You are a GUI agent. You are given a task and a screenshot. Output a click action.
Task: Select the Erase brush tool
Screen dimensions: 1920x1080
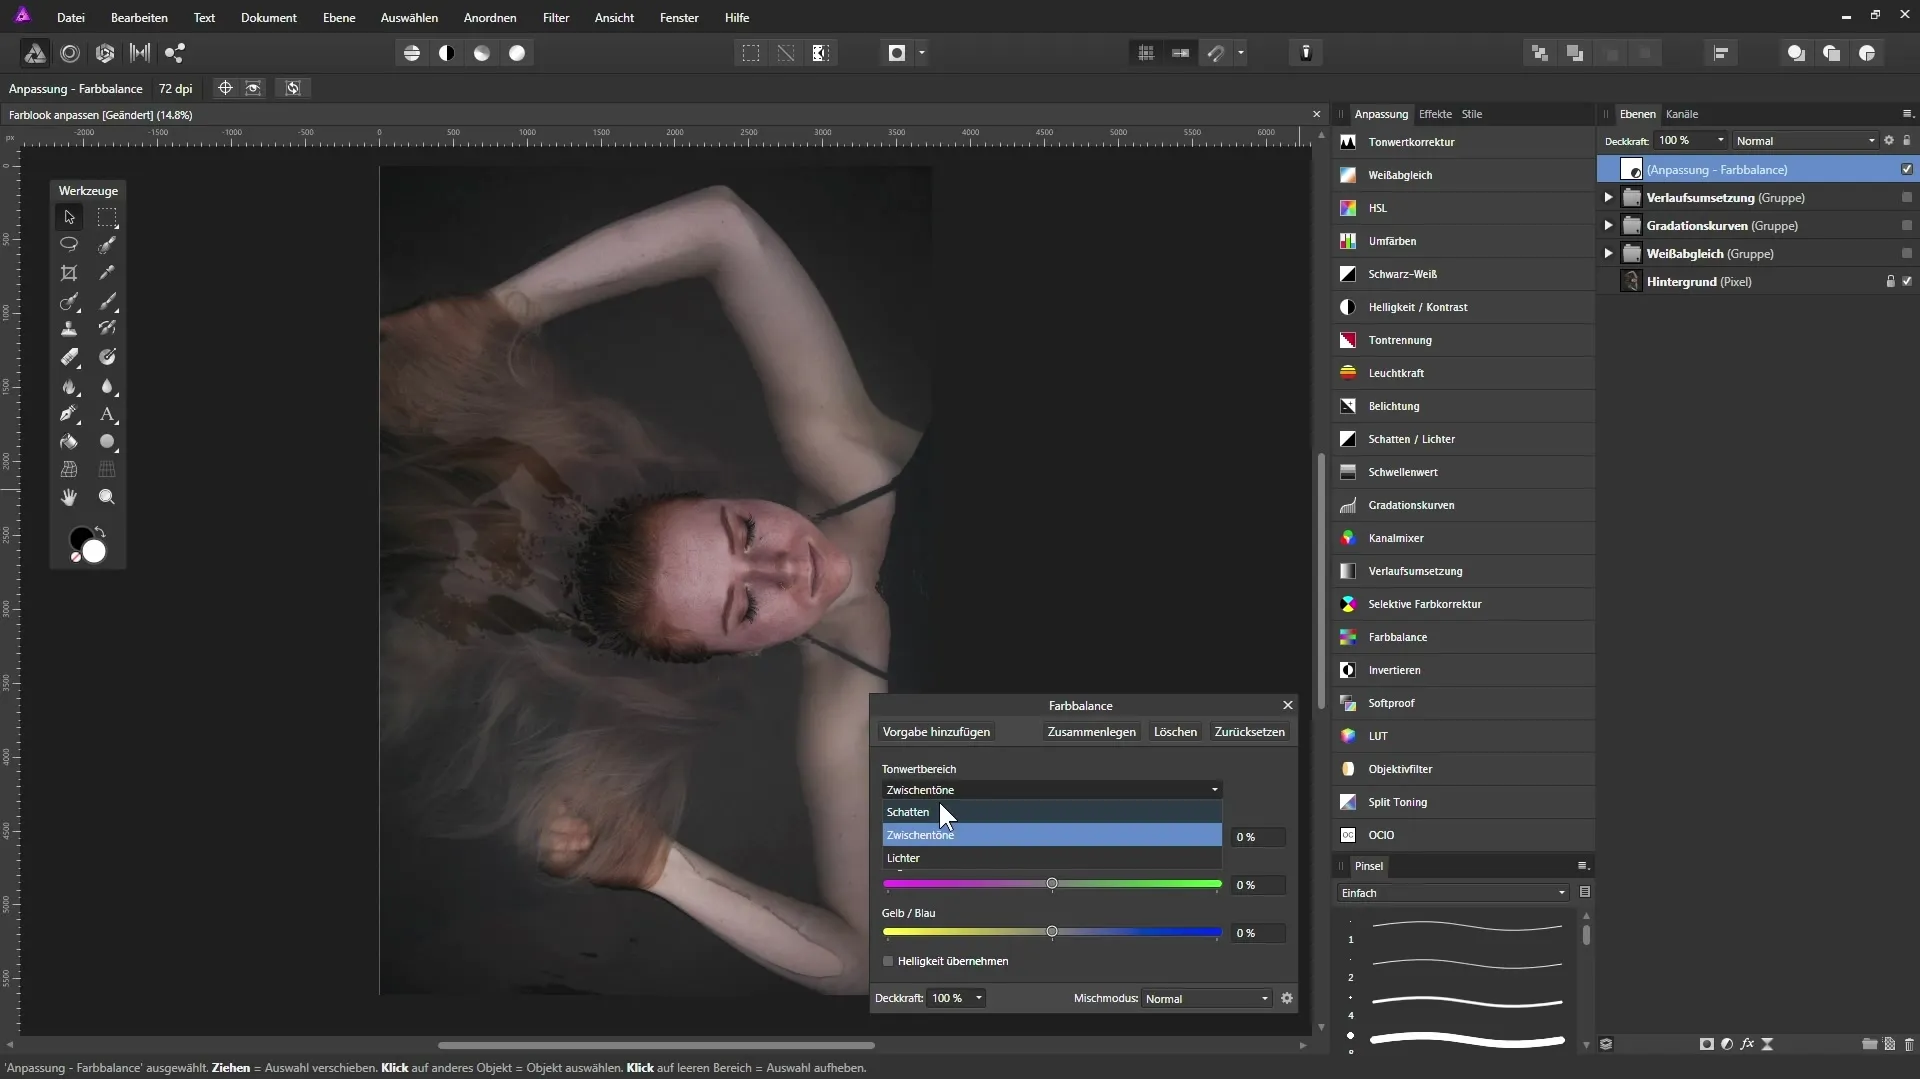click(69, 357)
